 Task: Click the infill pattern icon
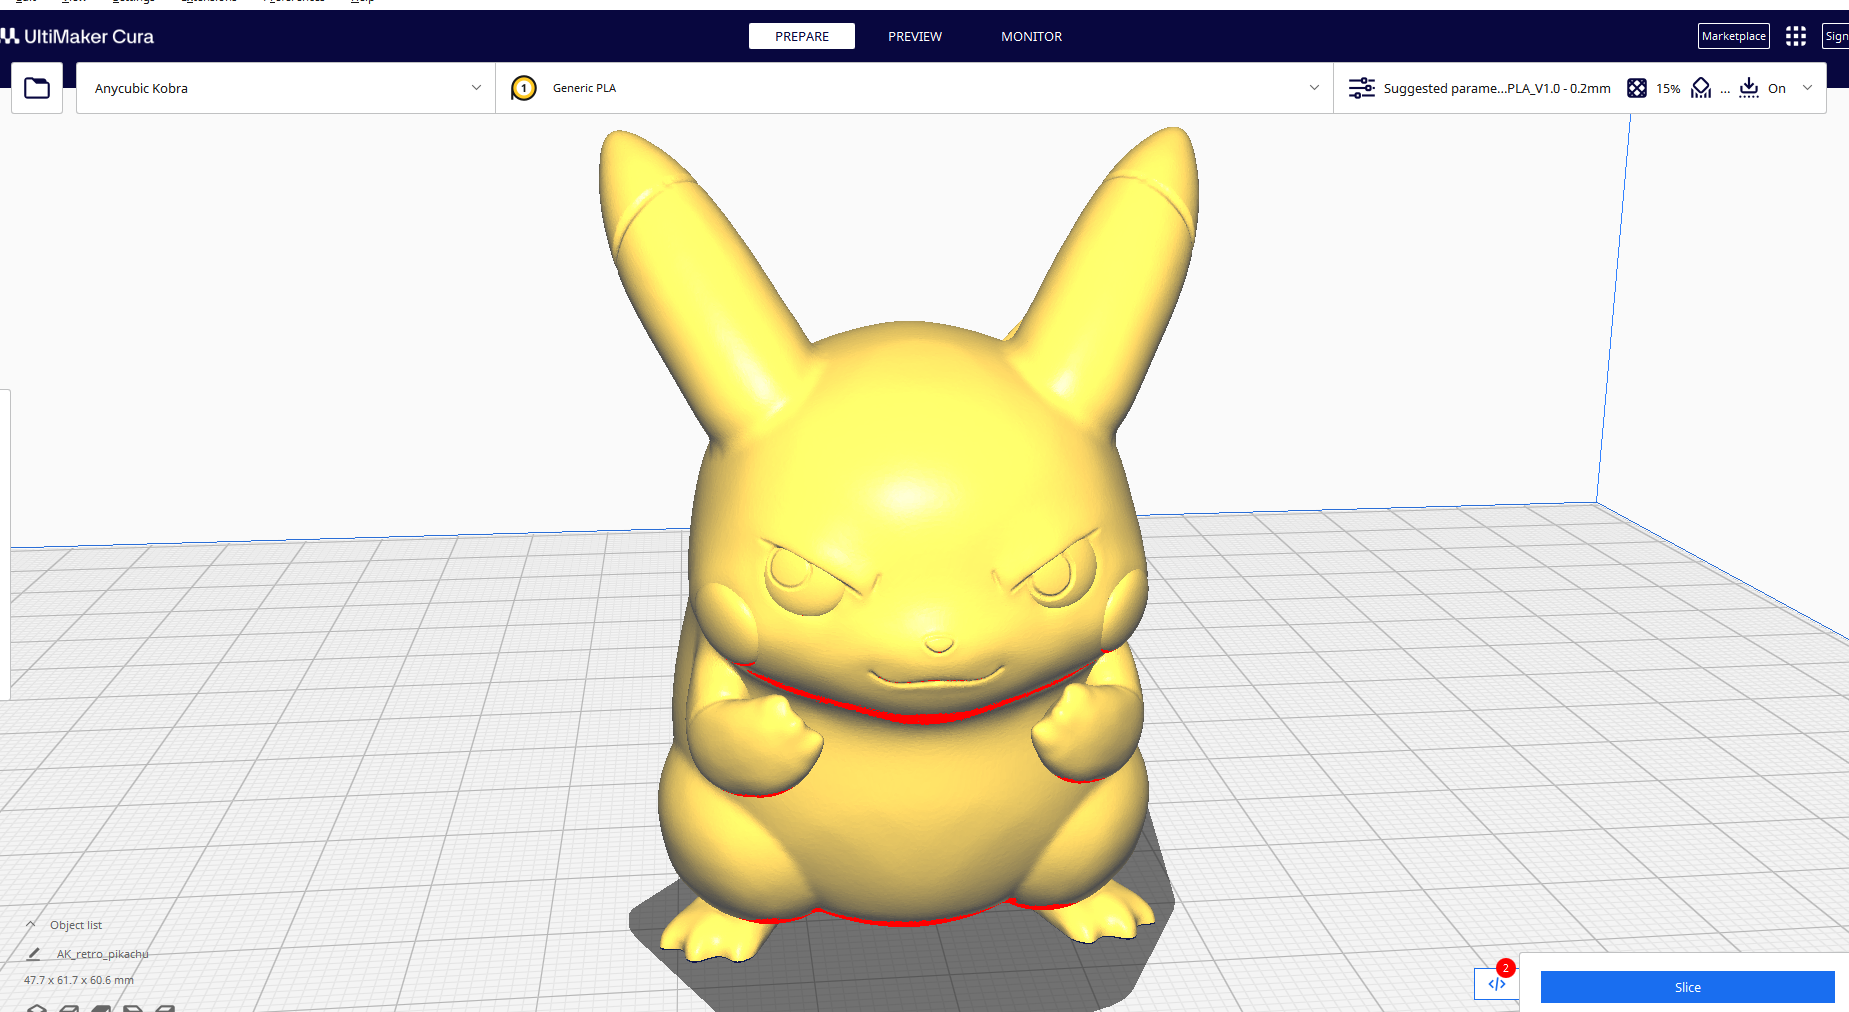coord(1637,88)
